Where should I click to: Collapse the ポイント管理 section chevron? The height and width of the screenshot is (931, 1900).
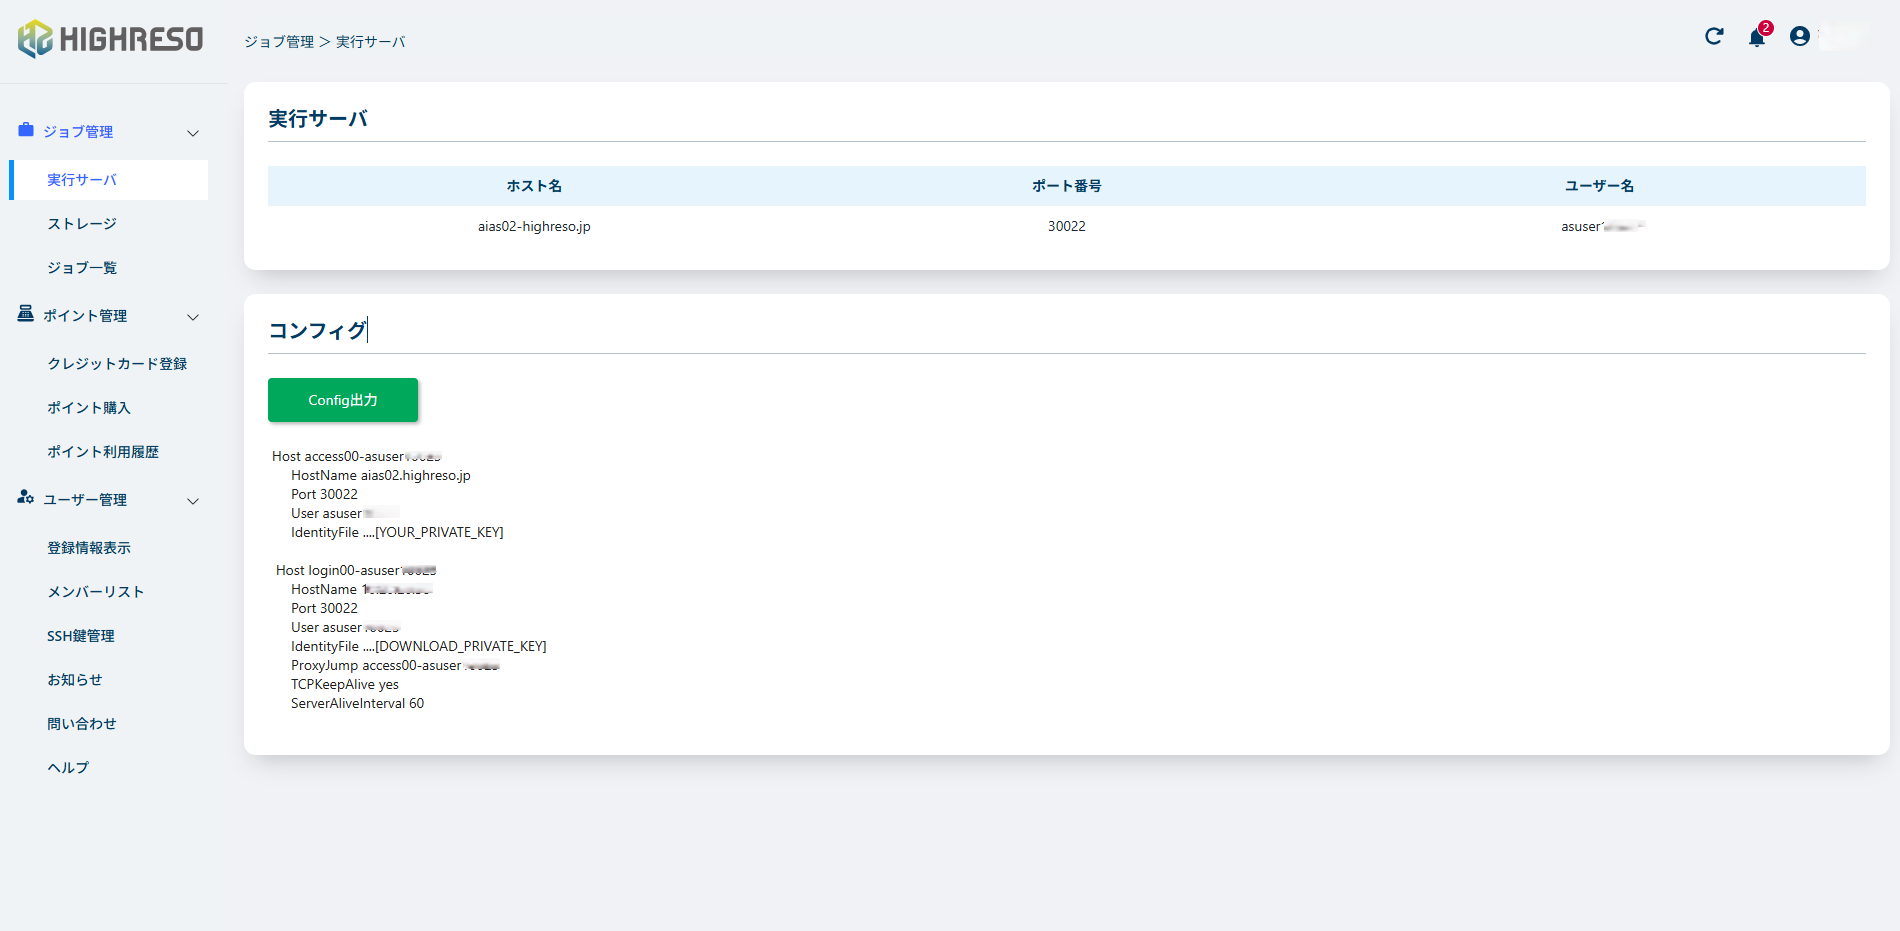click(x=193, y=317)
